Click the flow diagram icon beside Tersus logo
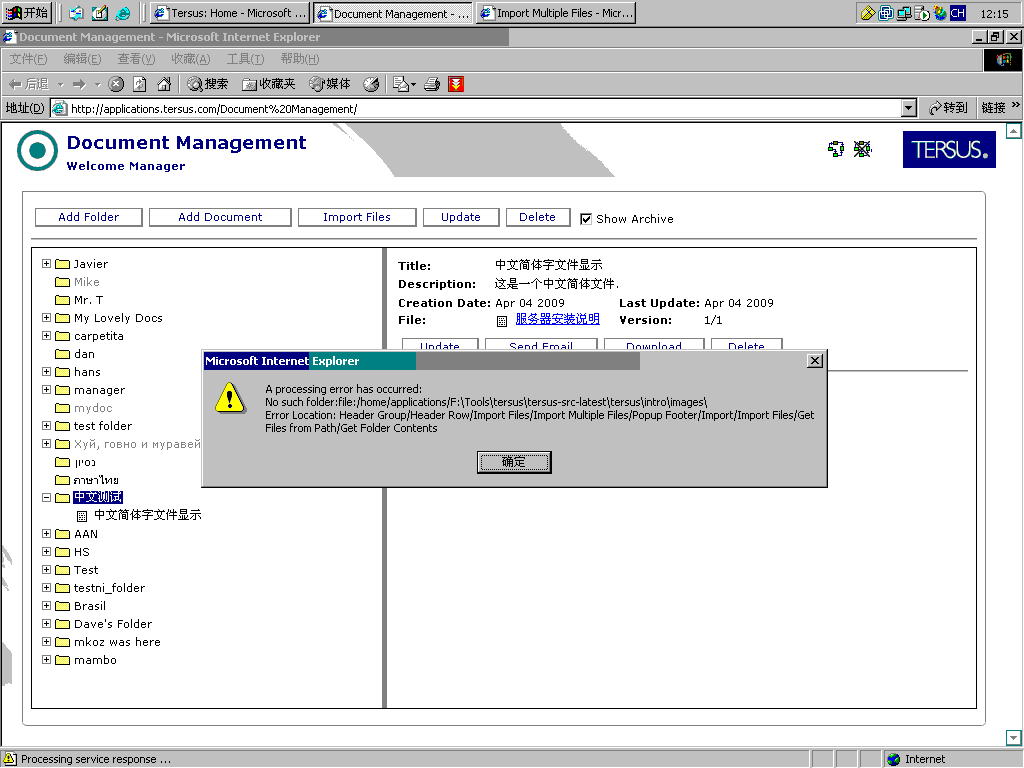 coord(836,149)
